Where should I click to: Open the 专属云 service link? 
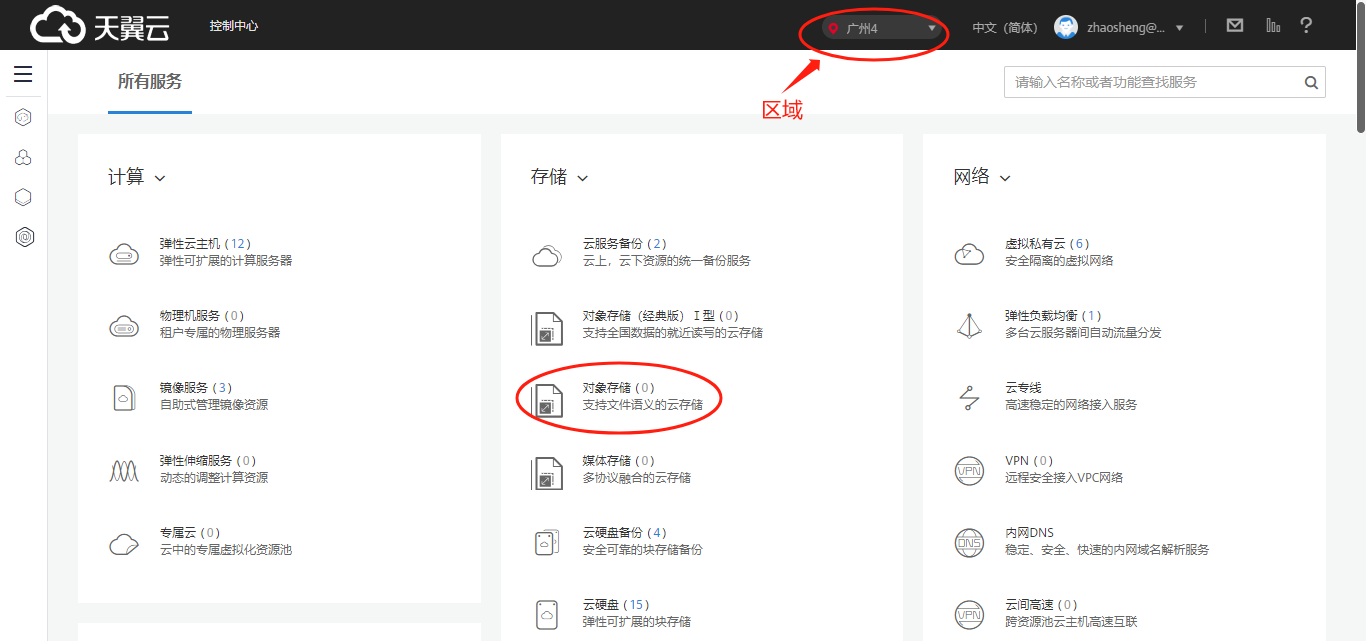click(x=190, y=532)
